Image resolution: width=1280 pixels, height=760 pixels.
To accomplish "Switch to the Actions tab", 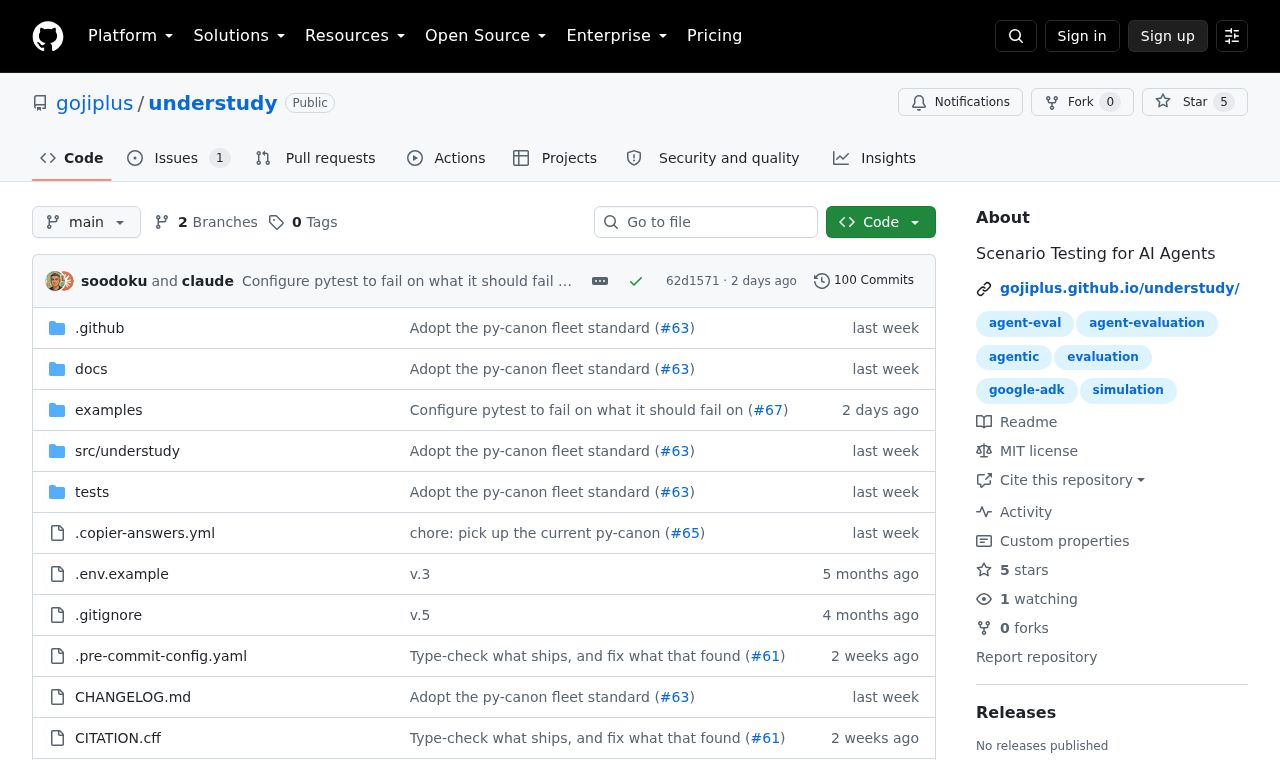I will (446, 158).
